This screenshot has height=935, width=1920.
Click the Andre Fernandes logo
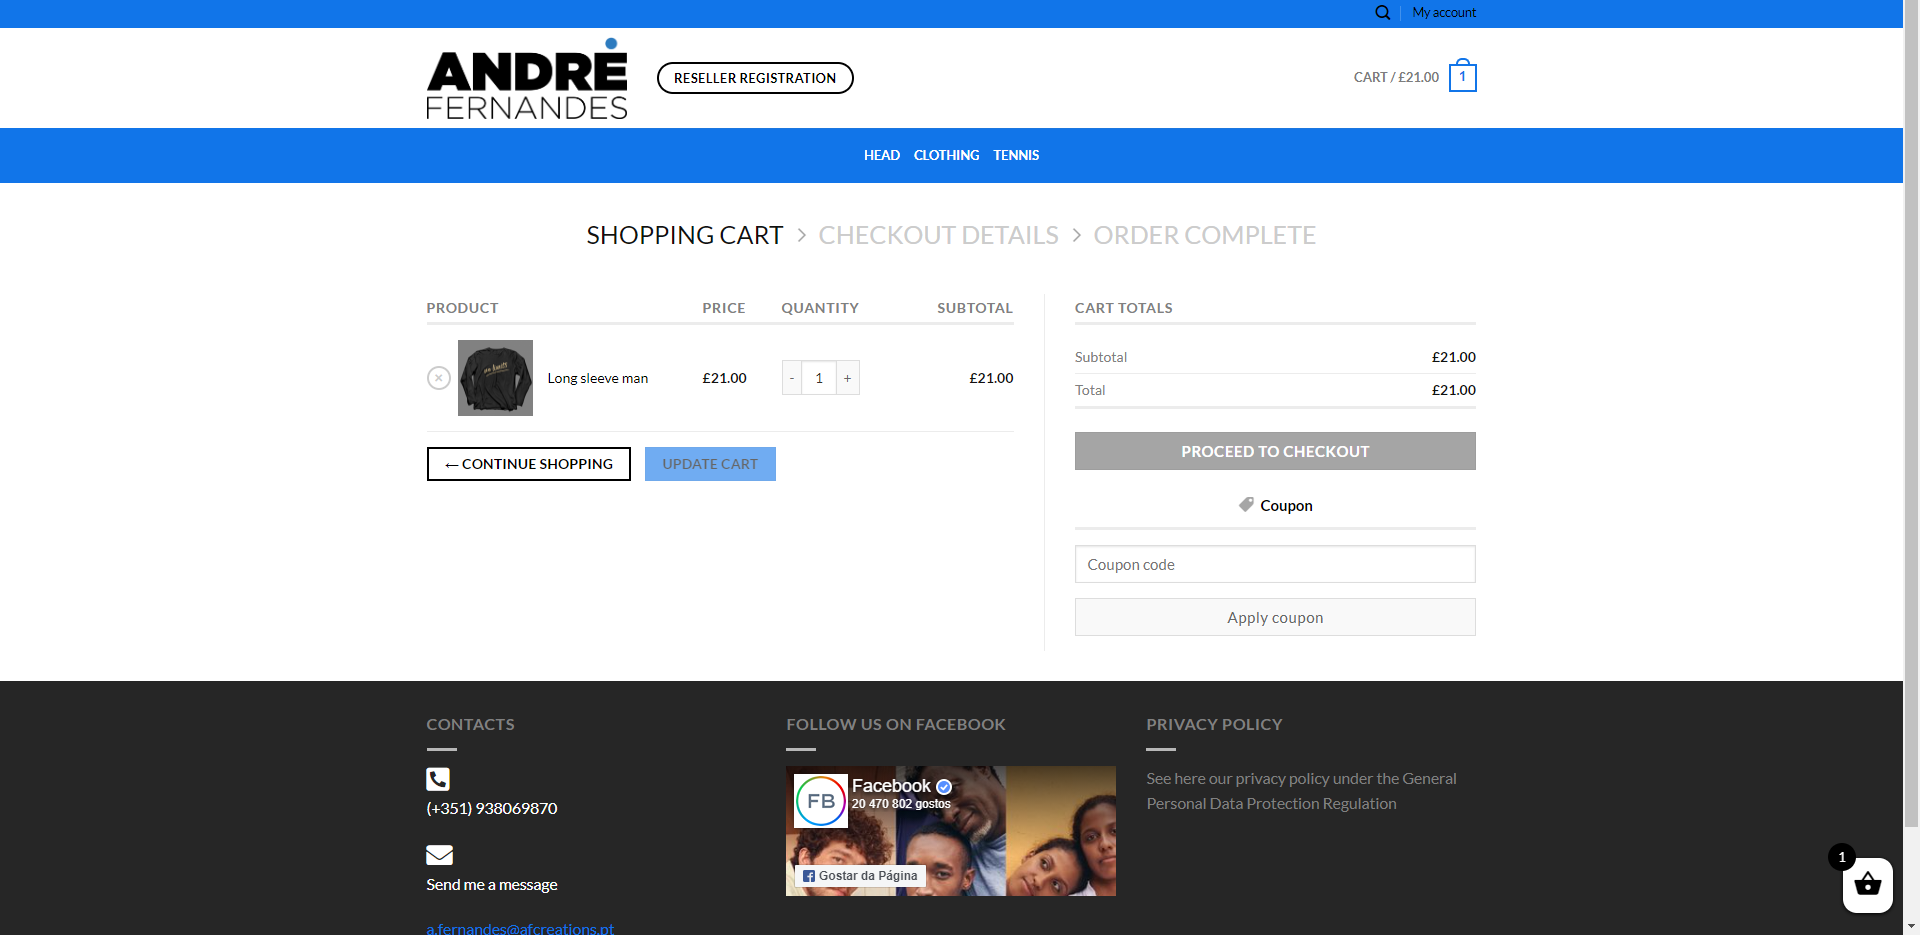527,79
